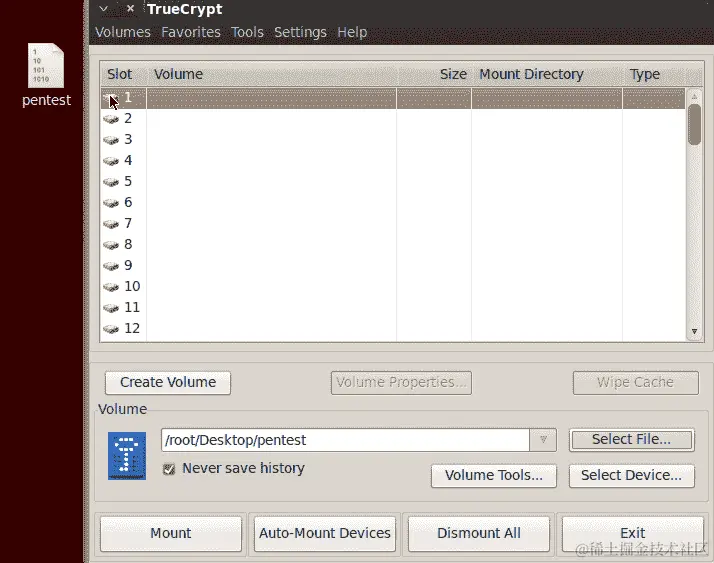Open the Favorites menu
Viewport: 714px width, 563px height.
[x=191, y=32]
